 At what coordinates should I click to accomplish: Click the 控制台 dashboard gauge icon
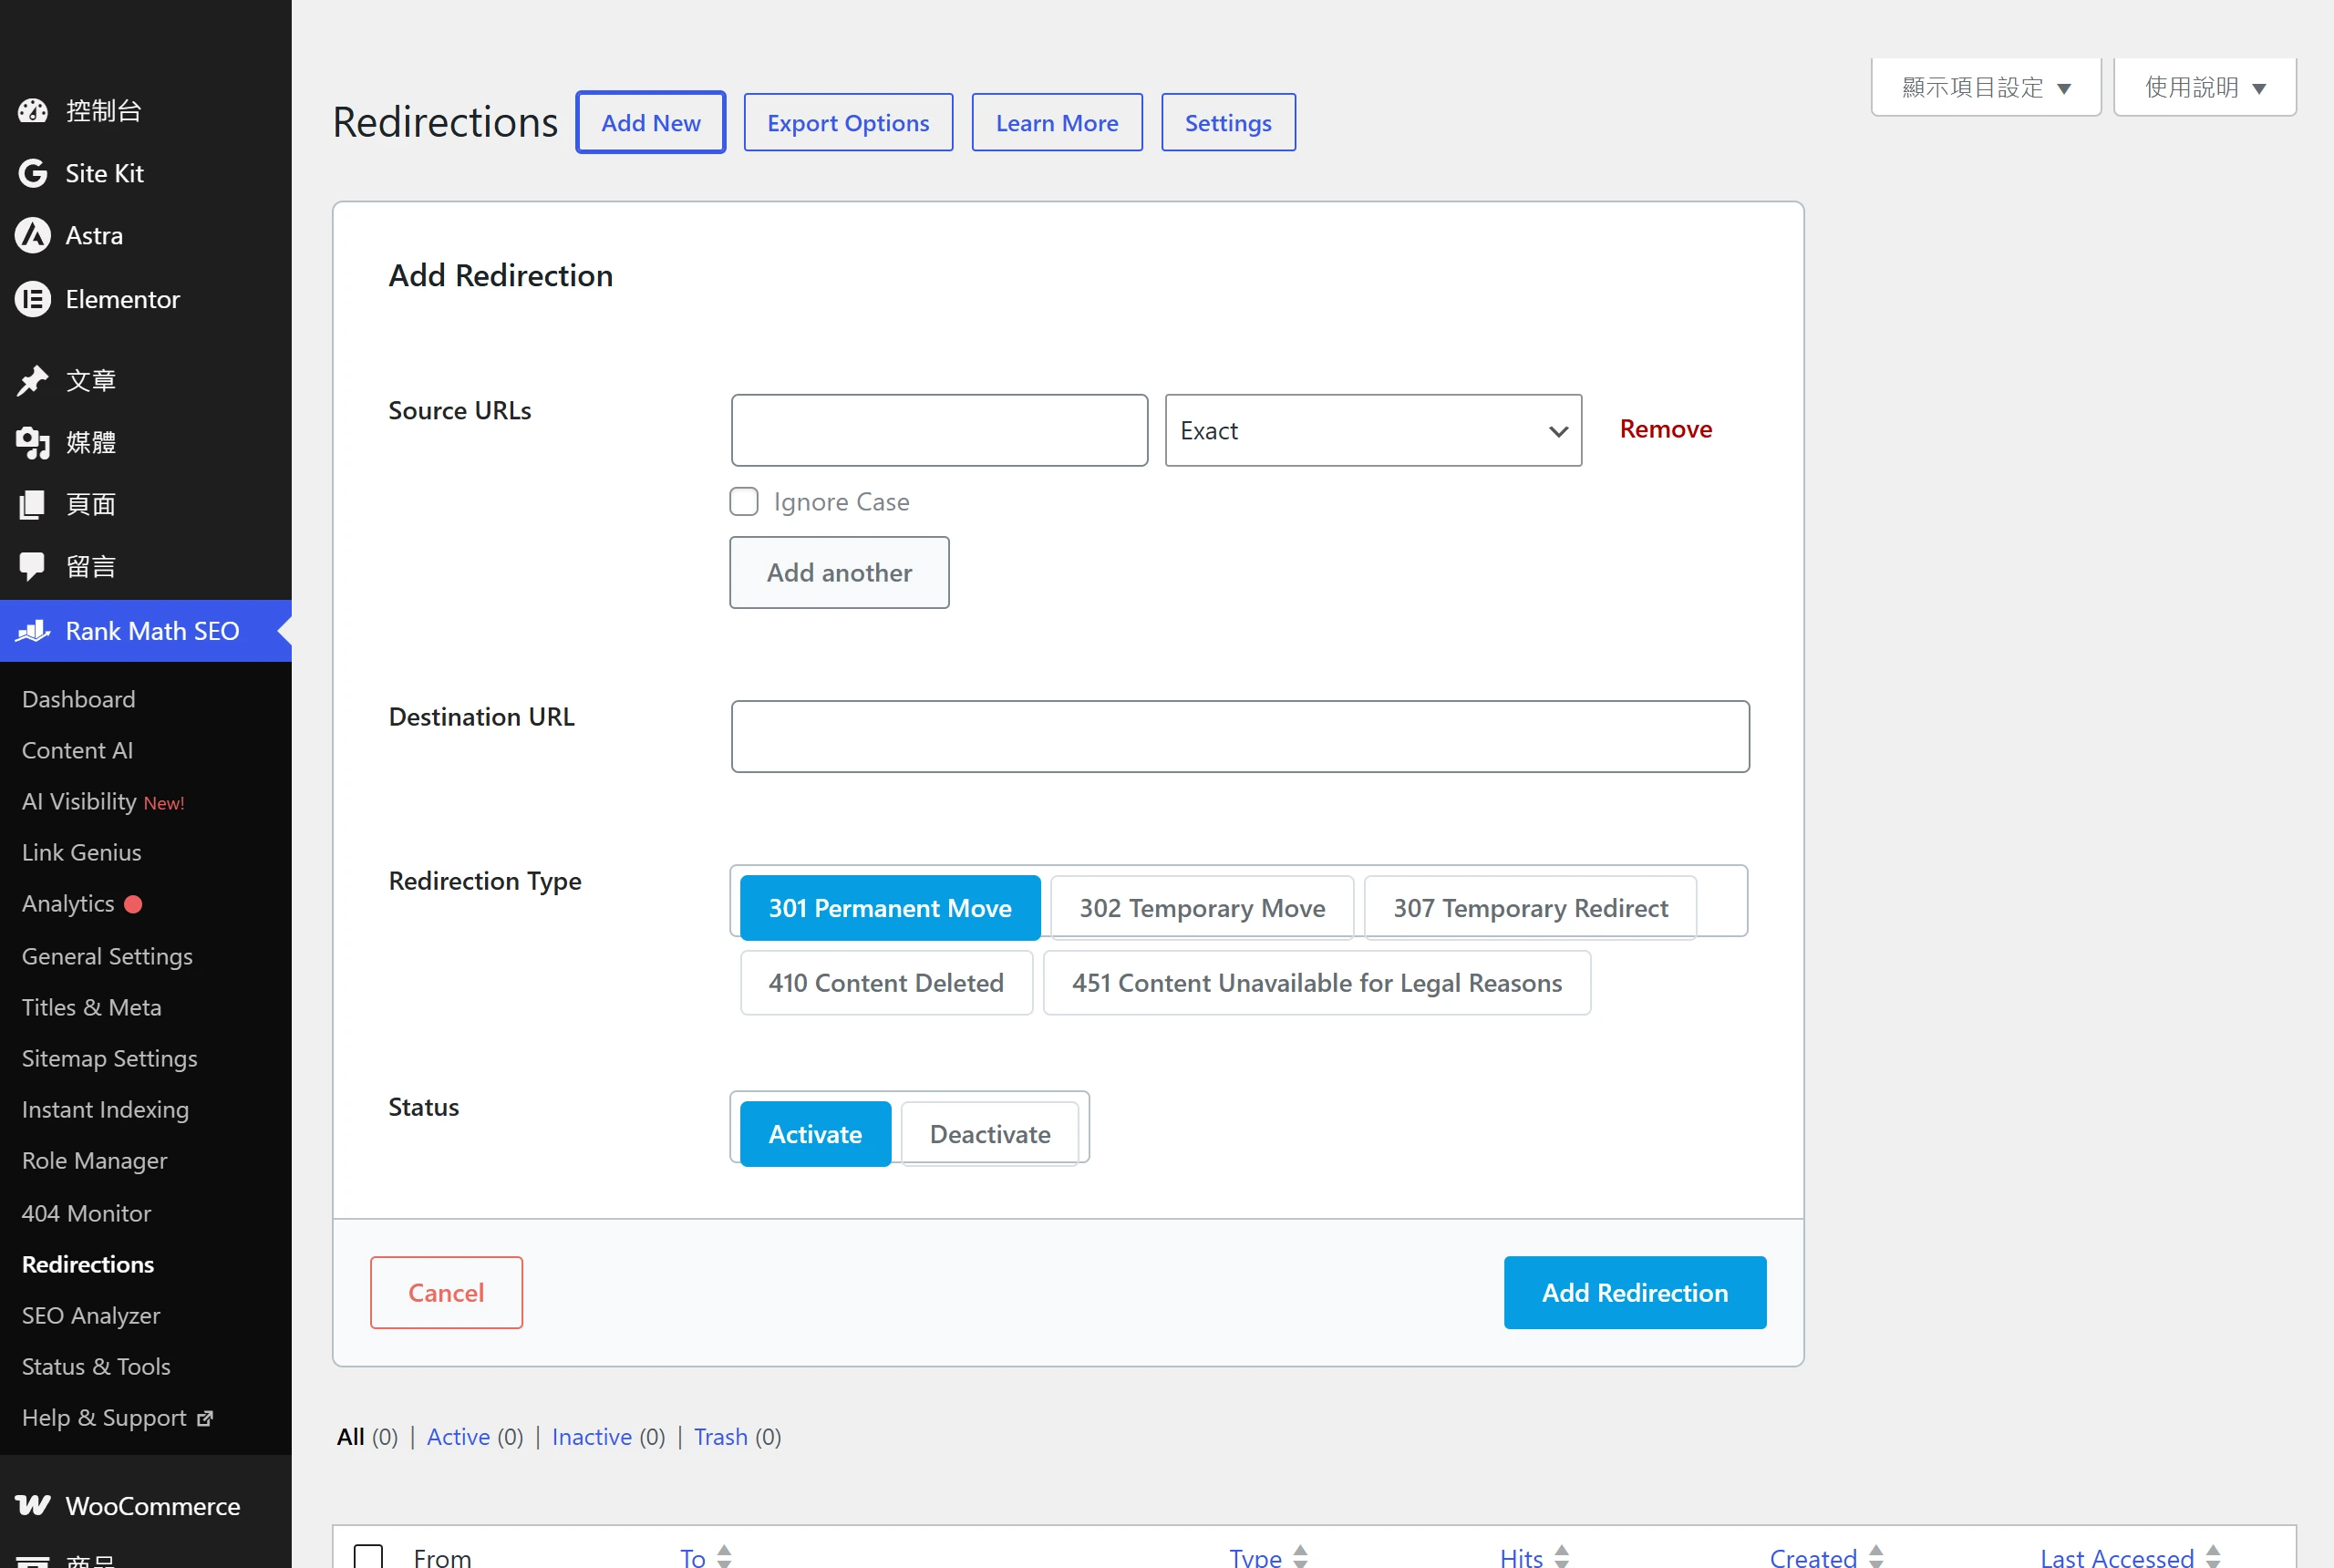[x=33, y=110]
